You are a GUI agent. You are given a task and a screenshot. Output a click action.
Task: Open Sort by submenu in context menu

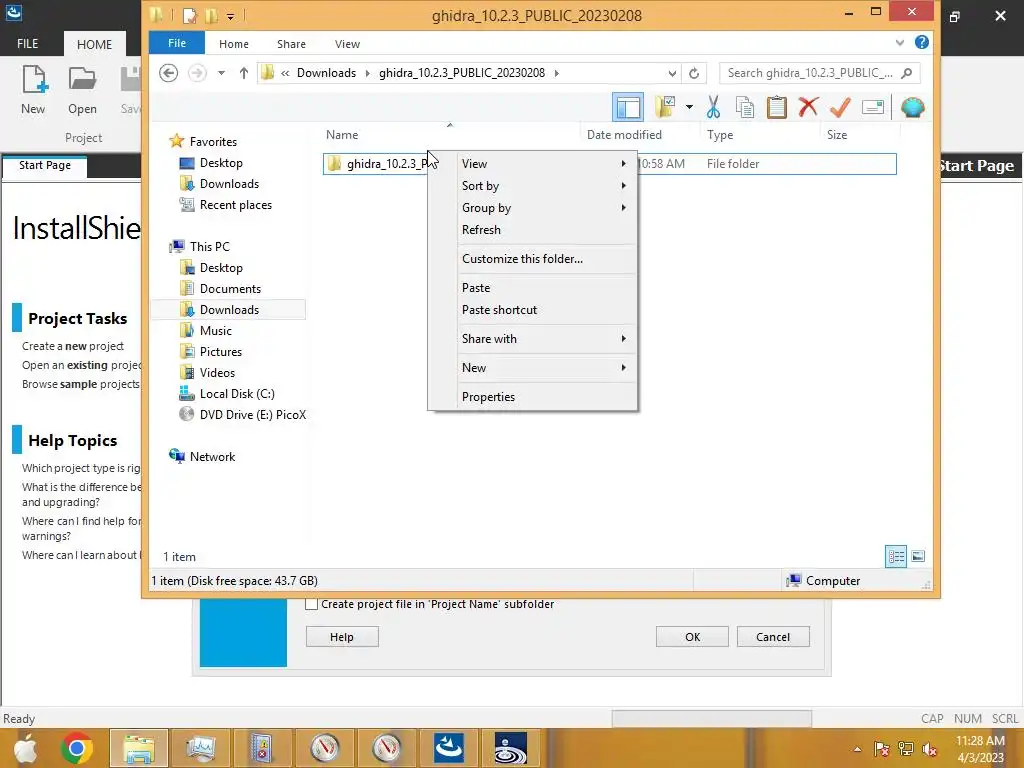[x=532, y=186]
